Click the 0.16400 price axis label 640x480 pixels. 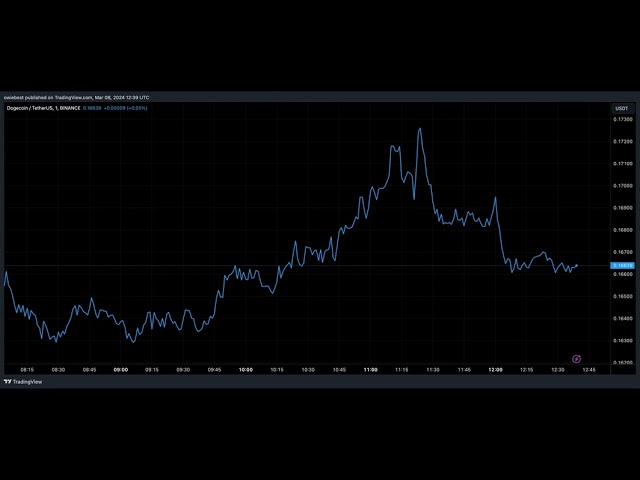tap(621, 318)
